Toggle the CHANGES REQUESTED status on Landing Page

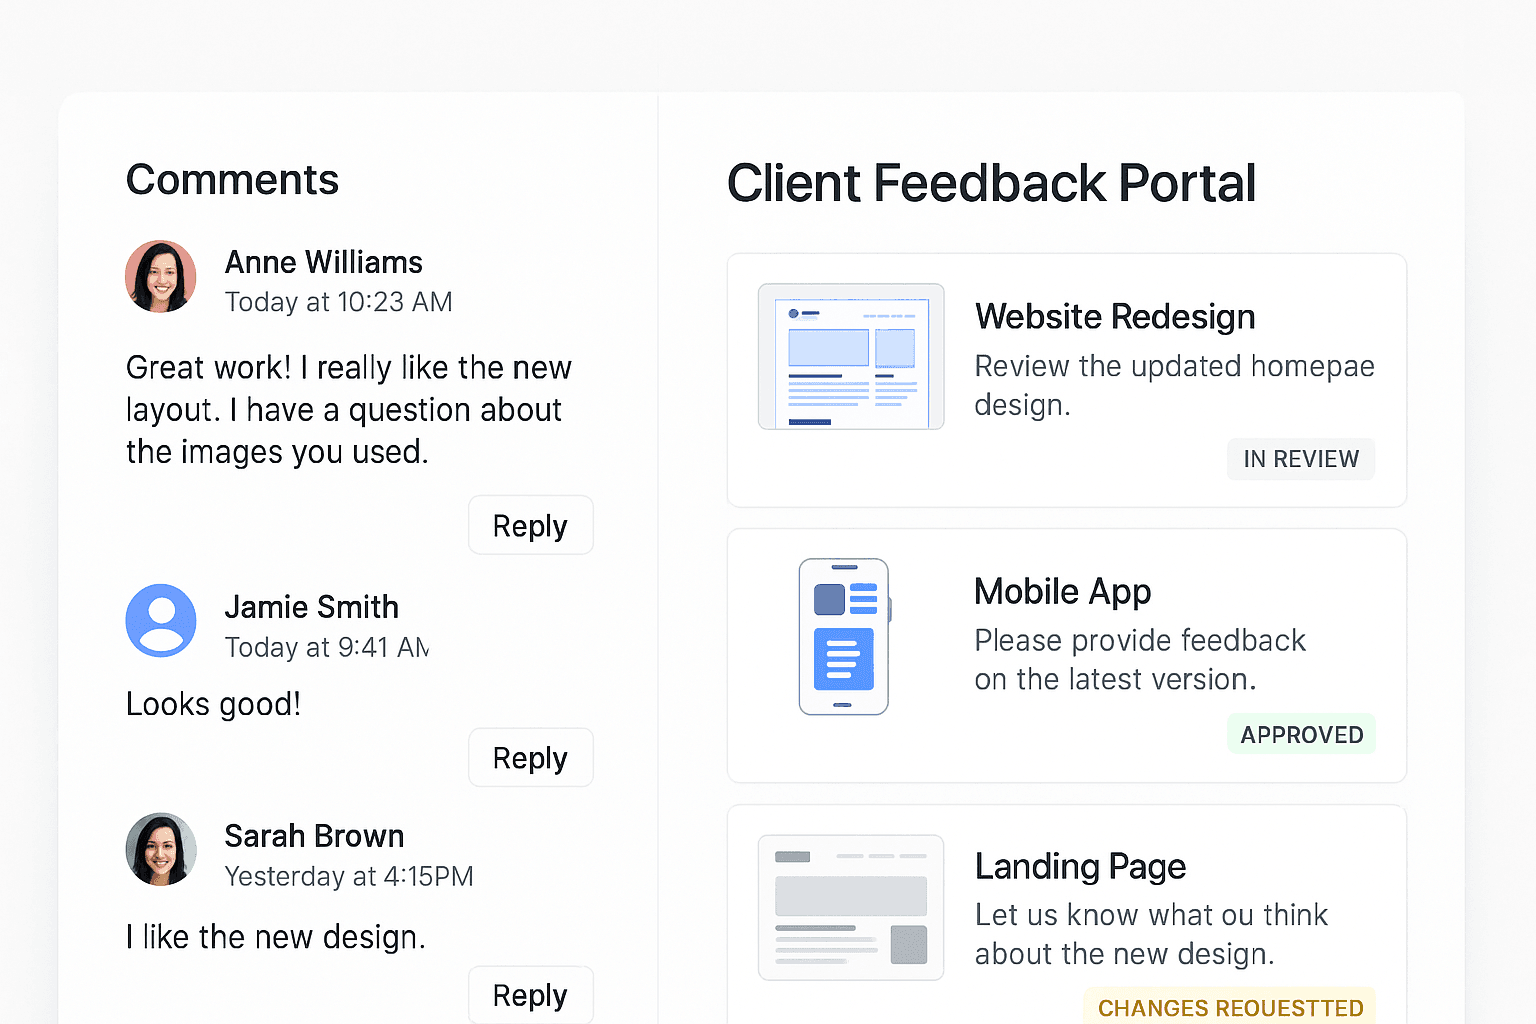tap(1230, 1007)
